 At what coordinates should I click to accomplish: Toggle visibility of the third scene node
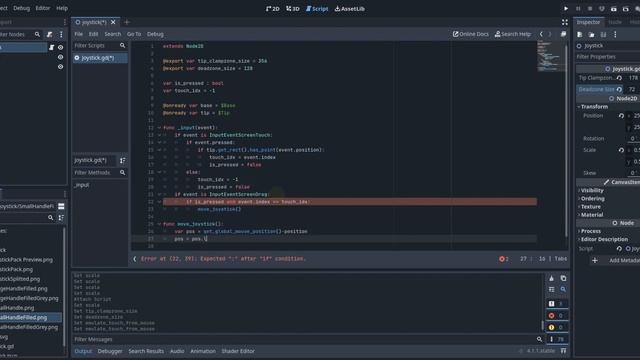(x=60, y=67)
